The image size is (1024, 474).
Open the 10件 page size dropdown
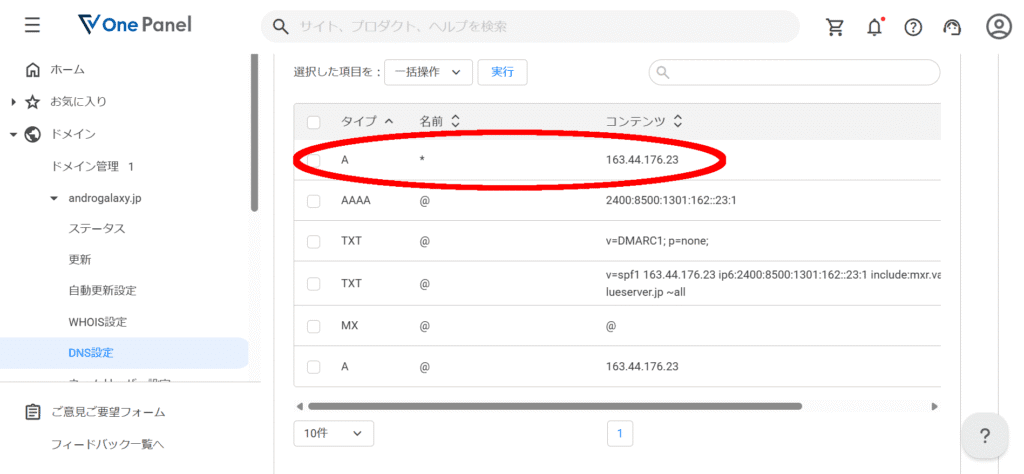tap(333, 434)
